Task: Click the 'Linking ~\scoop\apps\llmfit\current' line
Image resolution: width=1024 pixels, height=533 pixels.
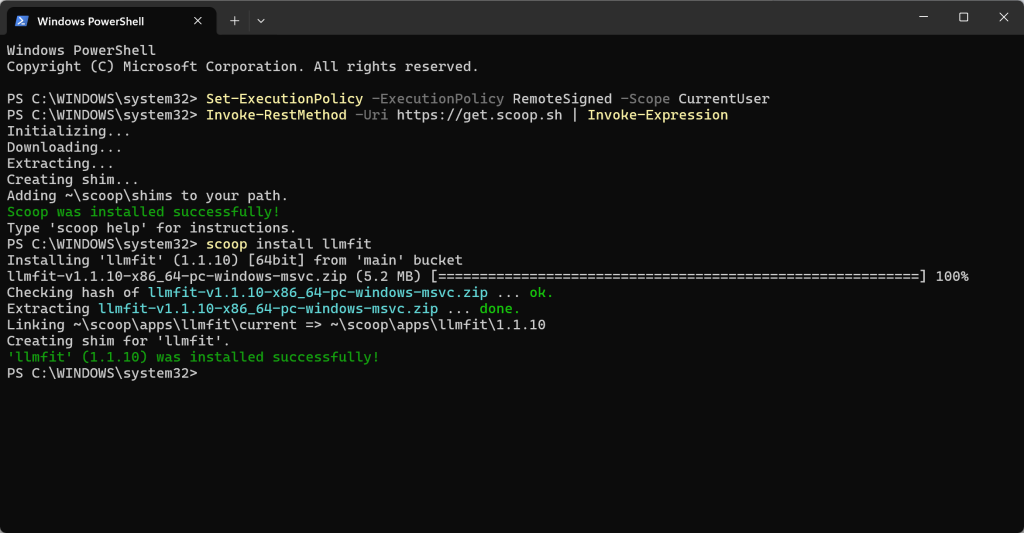Action: tap(276, 325)
